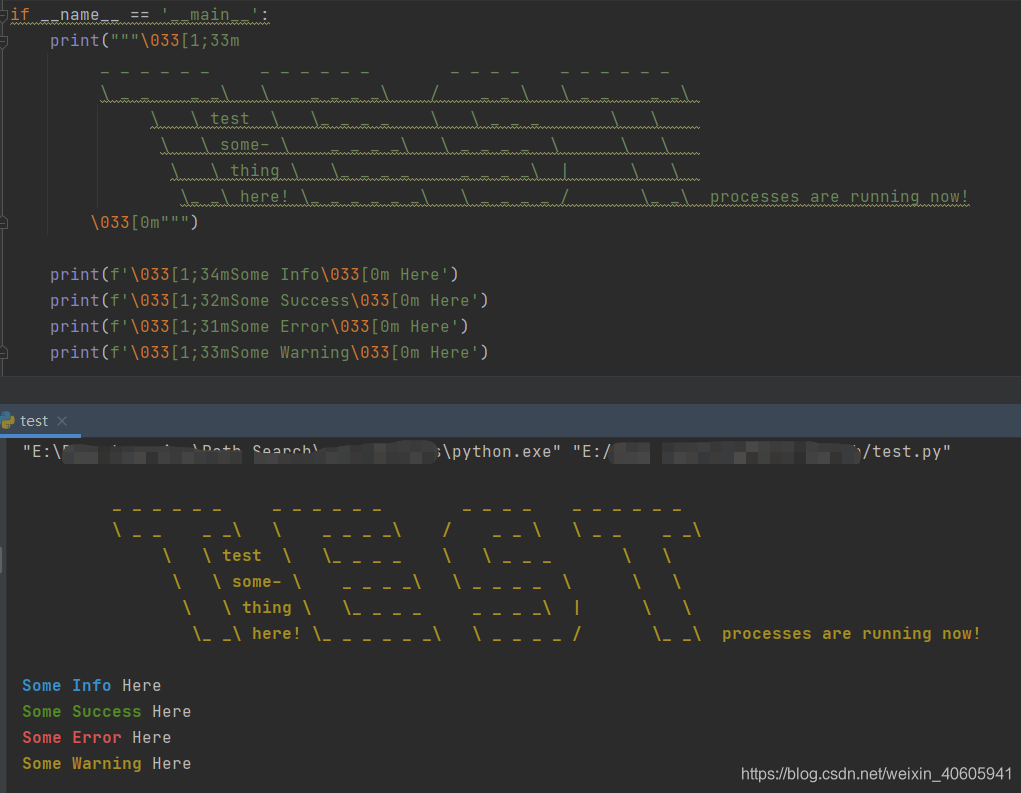Image resolution: width=1021 pixels, height=793 pixels.
Task: Click the Python icon on test tab
Action: click(8, 421)
